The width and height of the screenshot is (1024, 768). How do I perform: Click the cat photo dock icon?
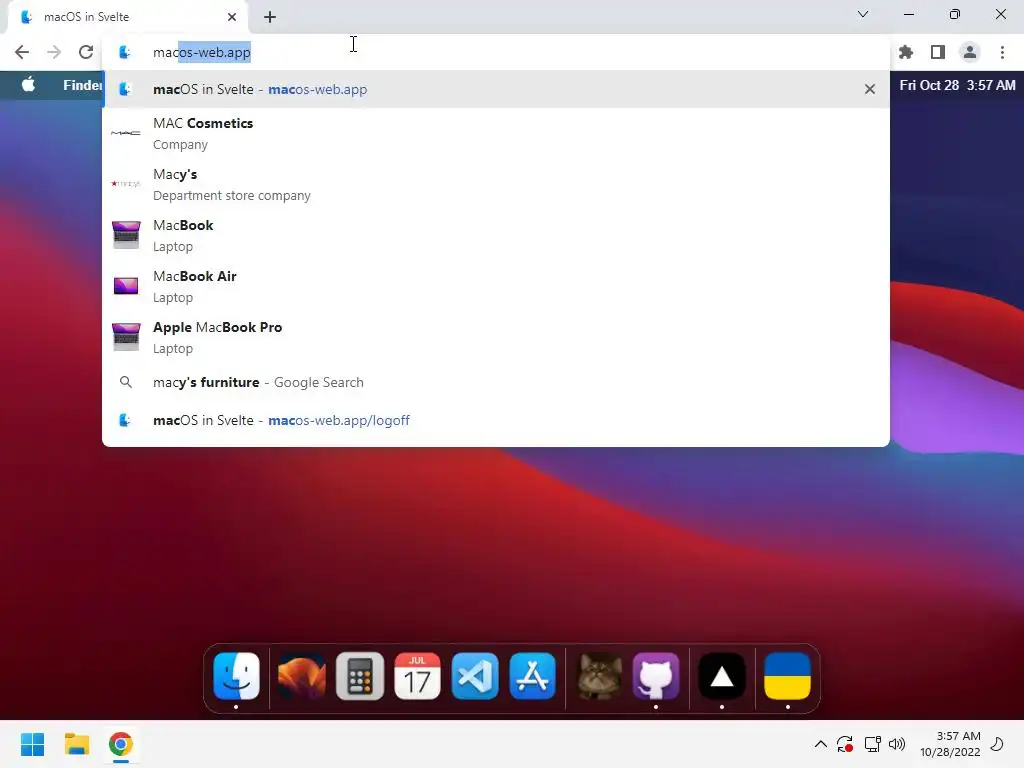[599, 676]
